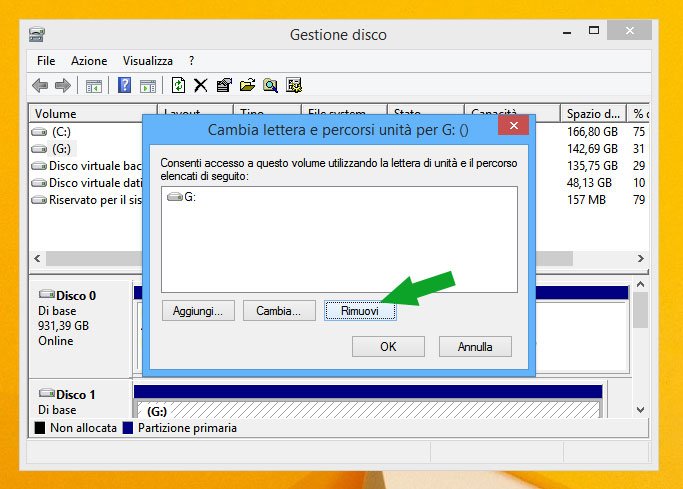683x489 pixels.
Task: Click Gestione disco title bar app icon
Action: [37, 34]
